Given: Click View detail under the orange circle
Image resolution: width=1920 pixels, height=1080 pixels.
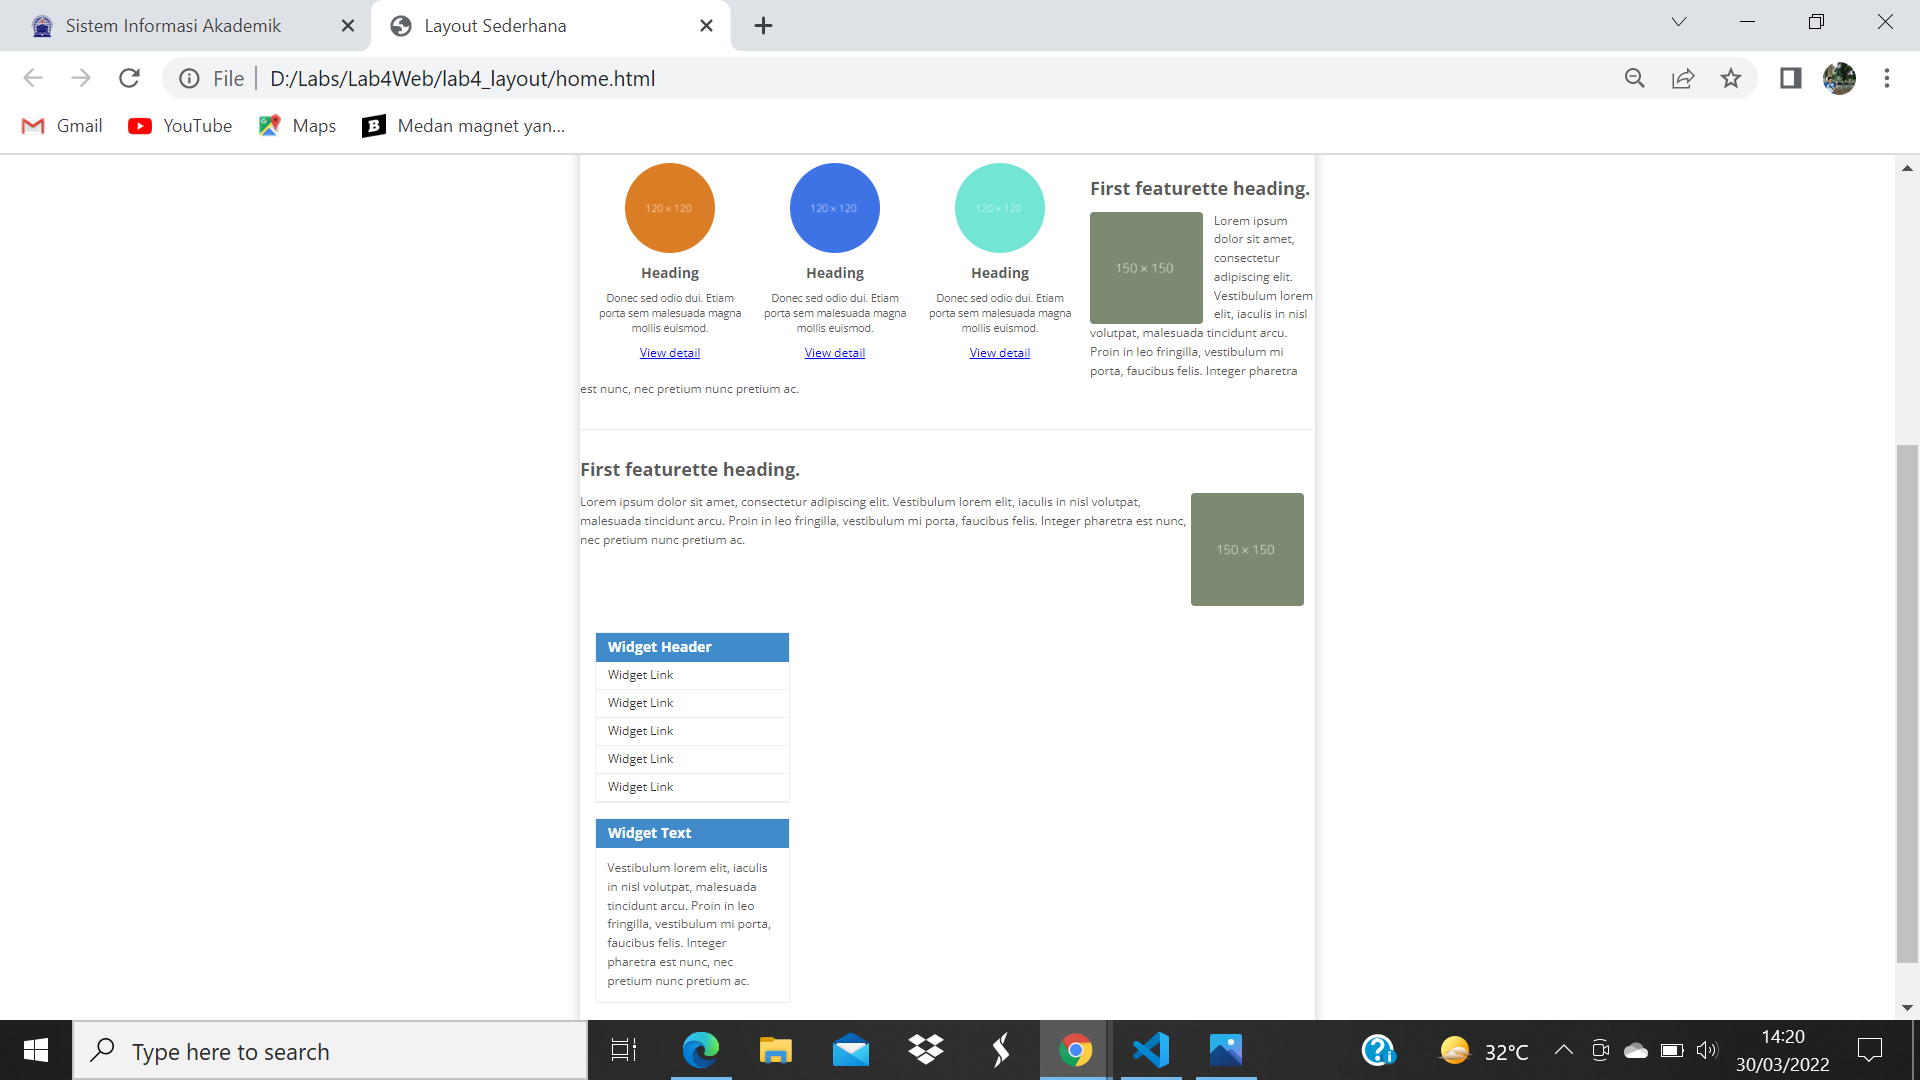Looking at the screenshot, I should point(669,352).
